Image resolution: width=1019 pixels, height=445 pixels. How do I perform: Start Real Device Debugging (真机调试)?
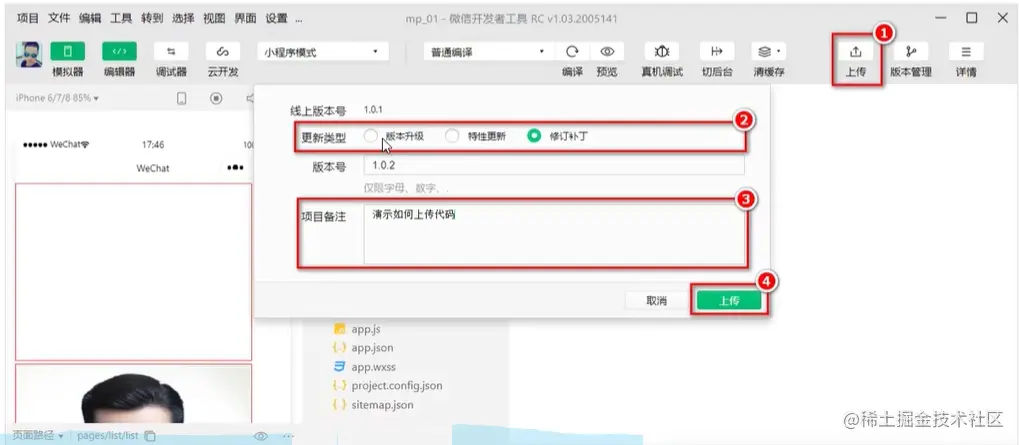pos(662,51)
